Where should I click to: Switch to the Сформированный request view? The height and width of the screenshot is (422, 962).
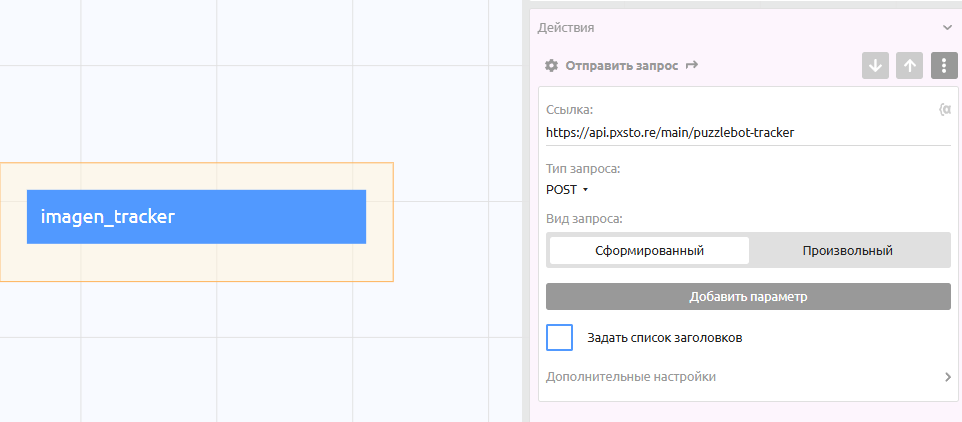click(649, 250)
